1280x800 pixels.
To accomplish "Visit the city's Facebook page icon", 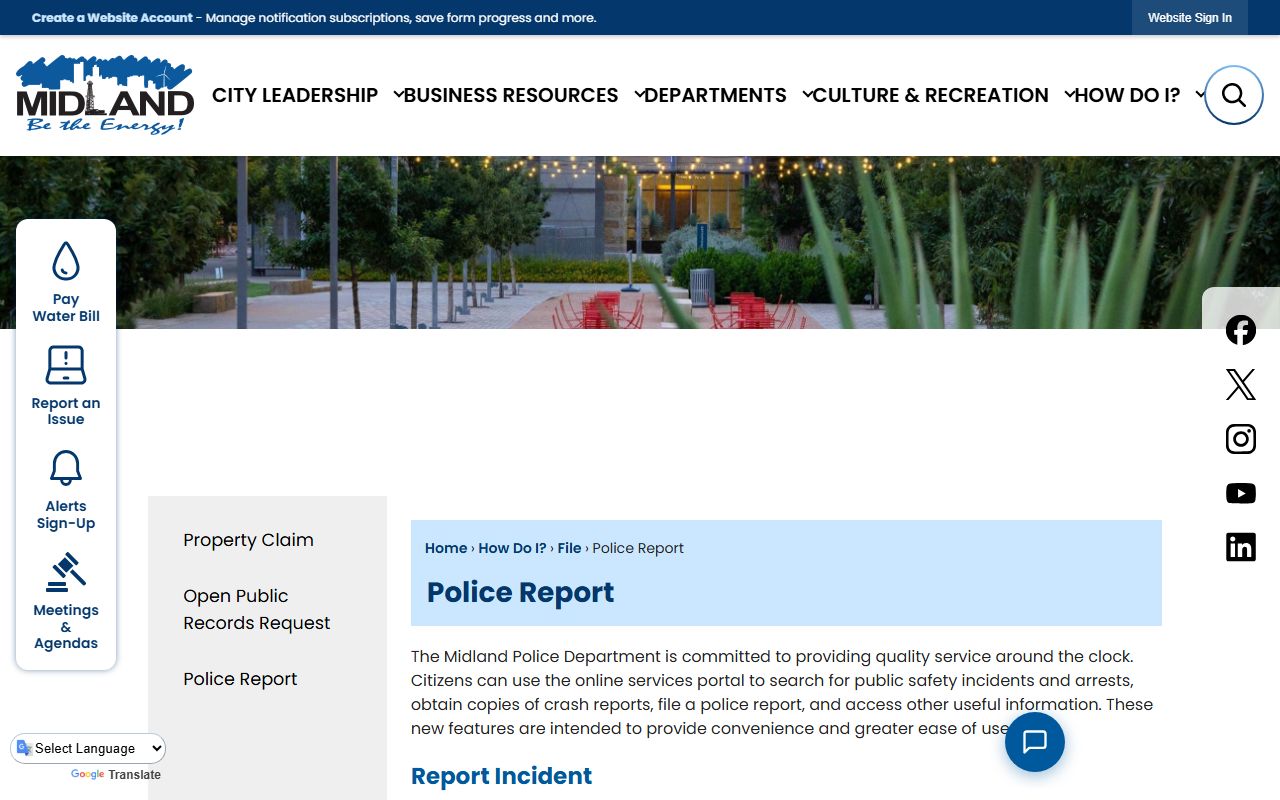I will click(1241, 330).
